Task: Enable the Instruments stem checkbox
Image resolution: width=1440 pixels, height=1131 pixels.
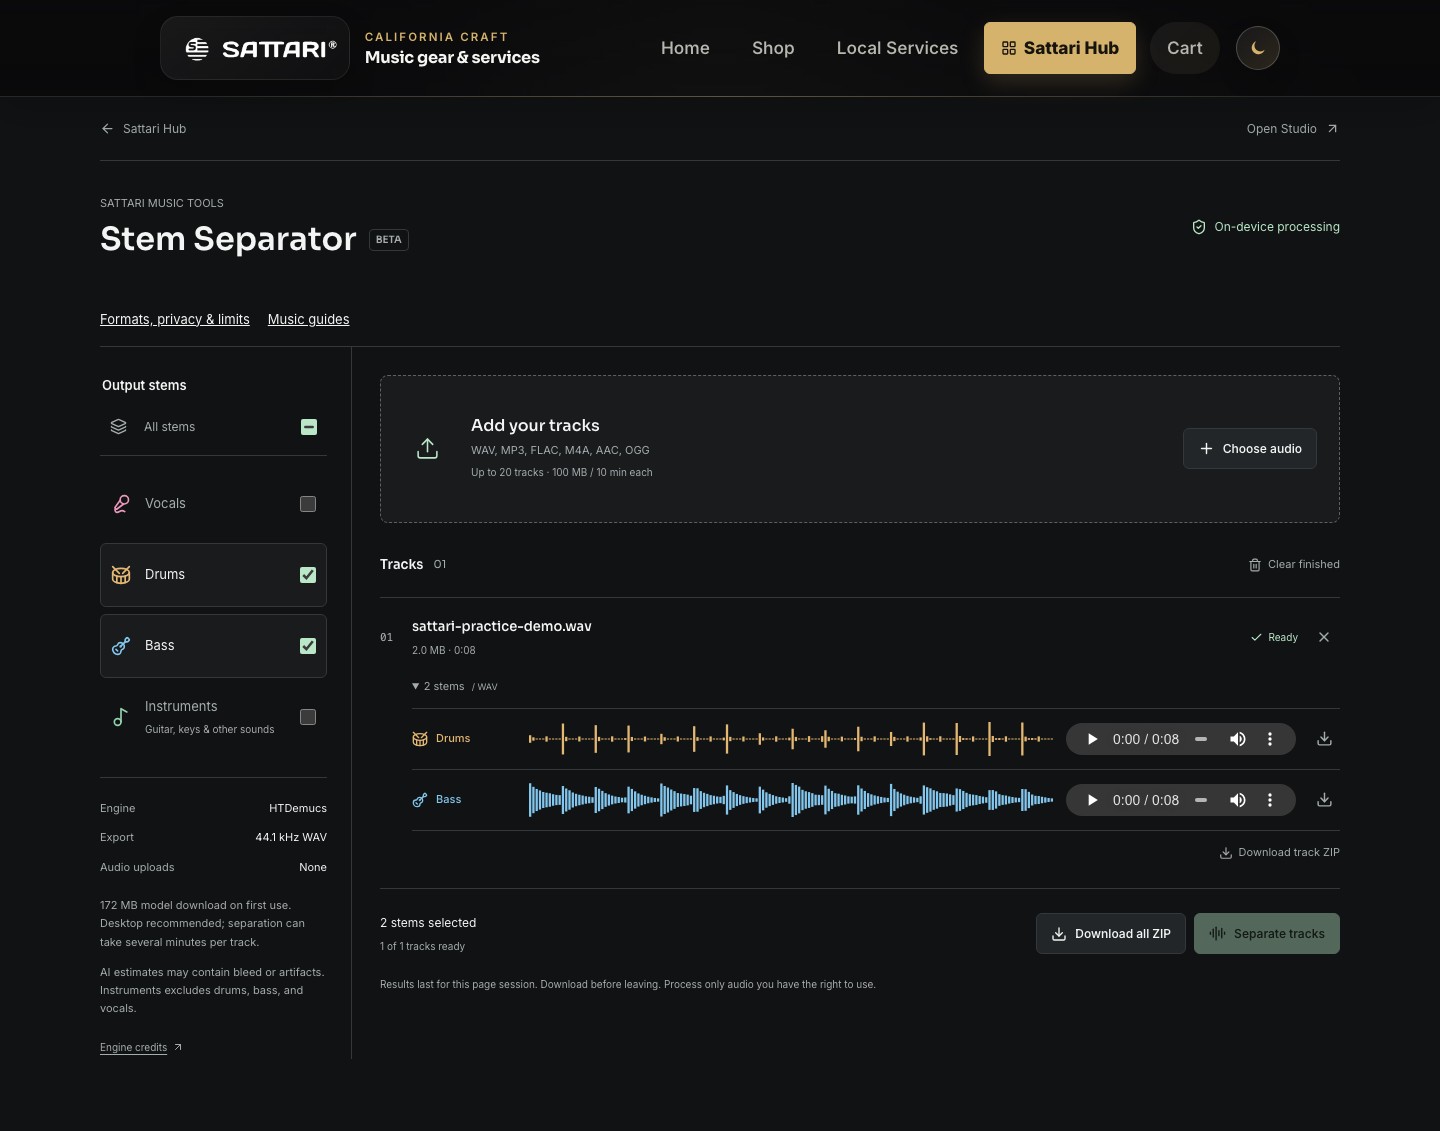Action: tap(308, 717)
